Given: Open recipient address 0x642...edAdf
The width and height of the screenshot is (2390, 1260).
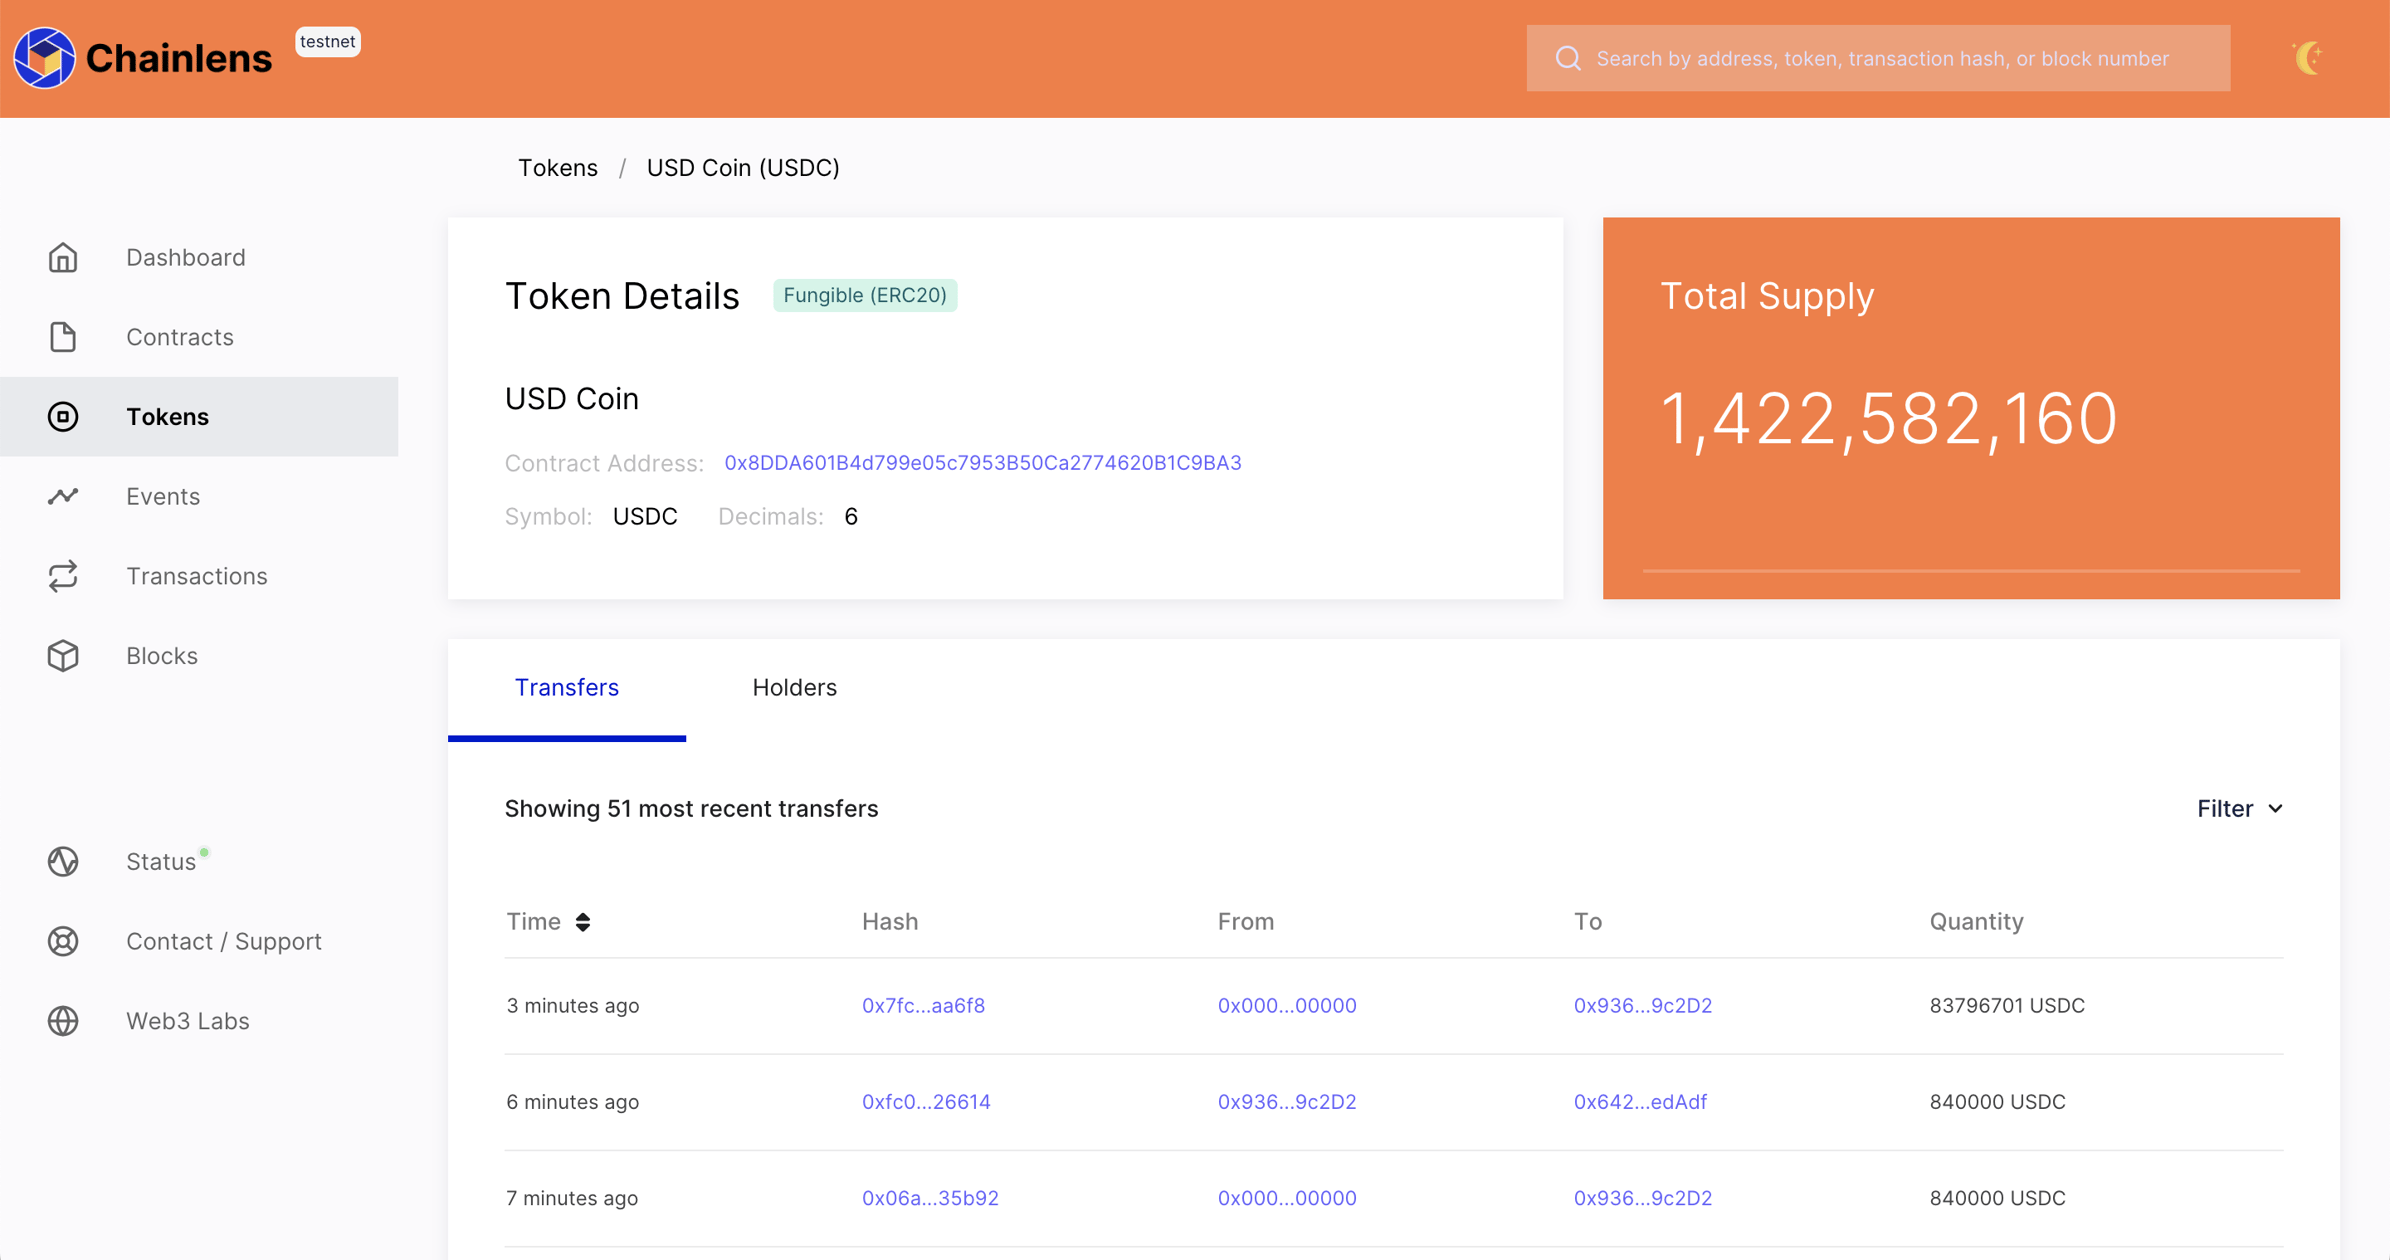Looking at the screenshot, I should (1640, 1101).
